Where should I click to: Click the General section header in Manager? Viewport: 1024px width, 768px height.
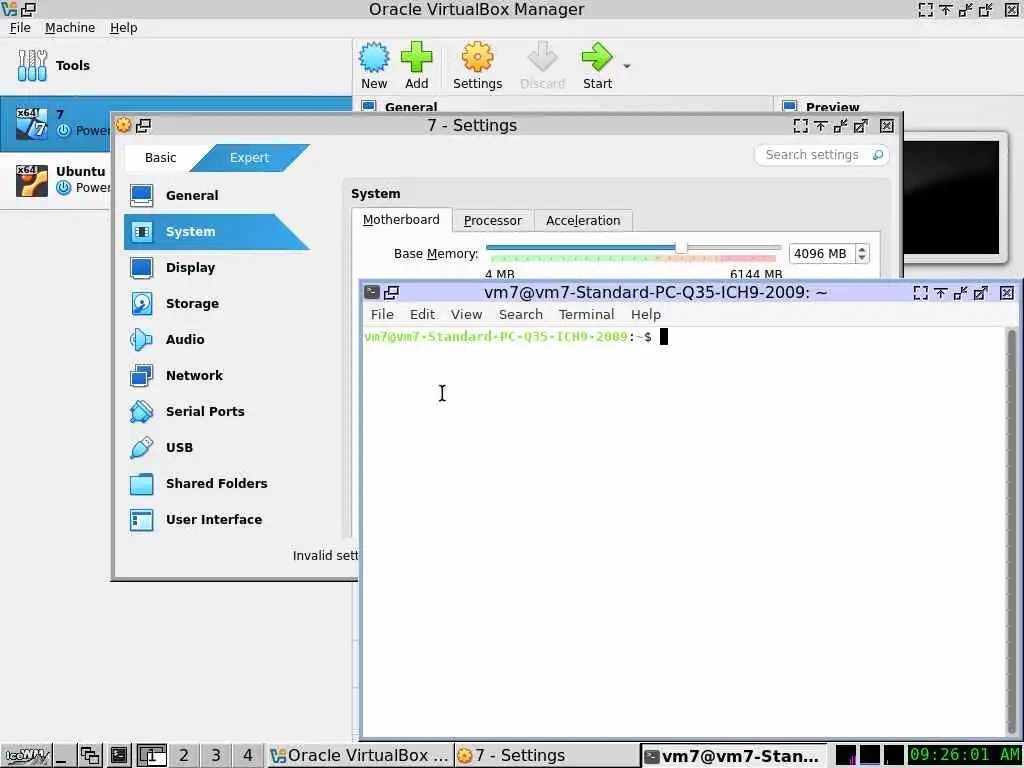click(411, 106)
